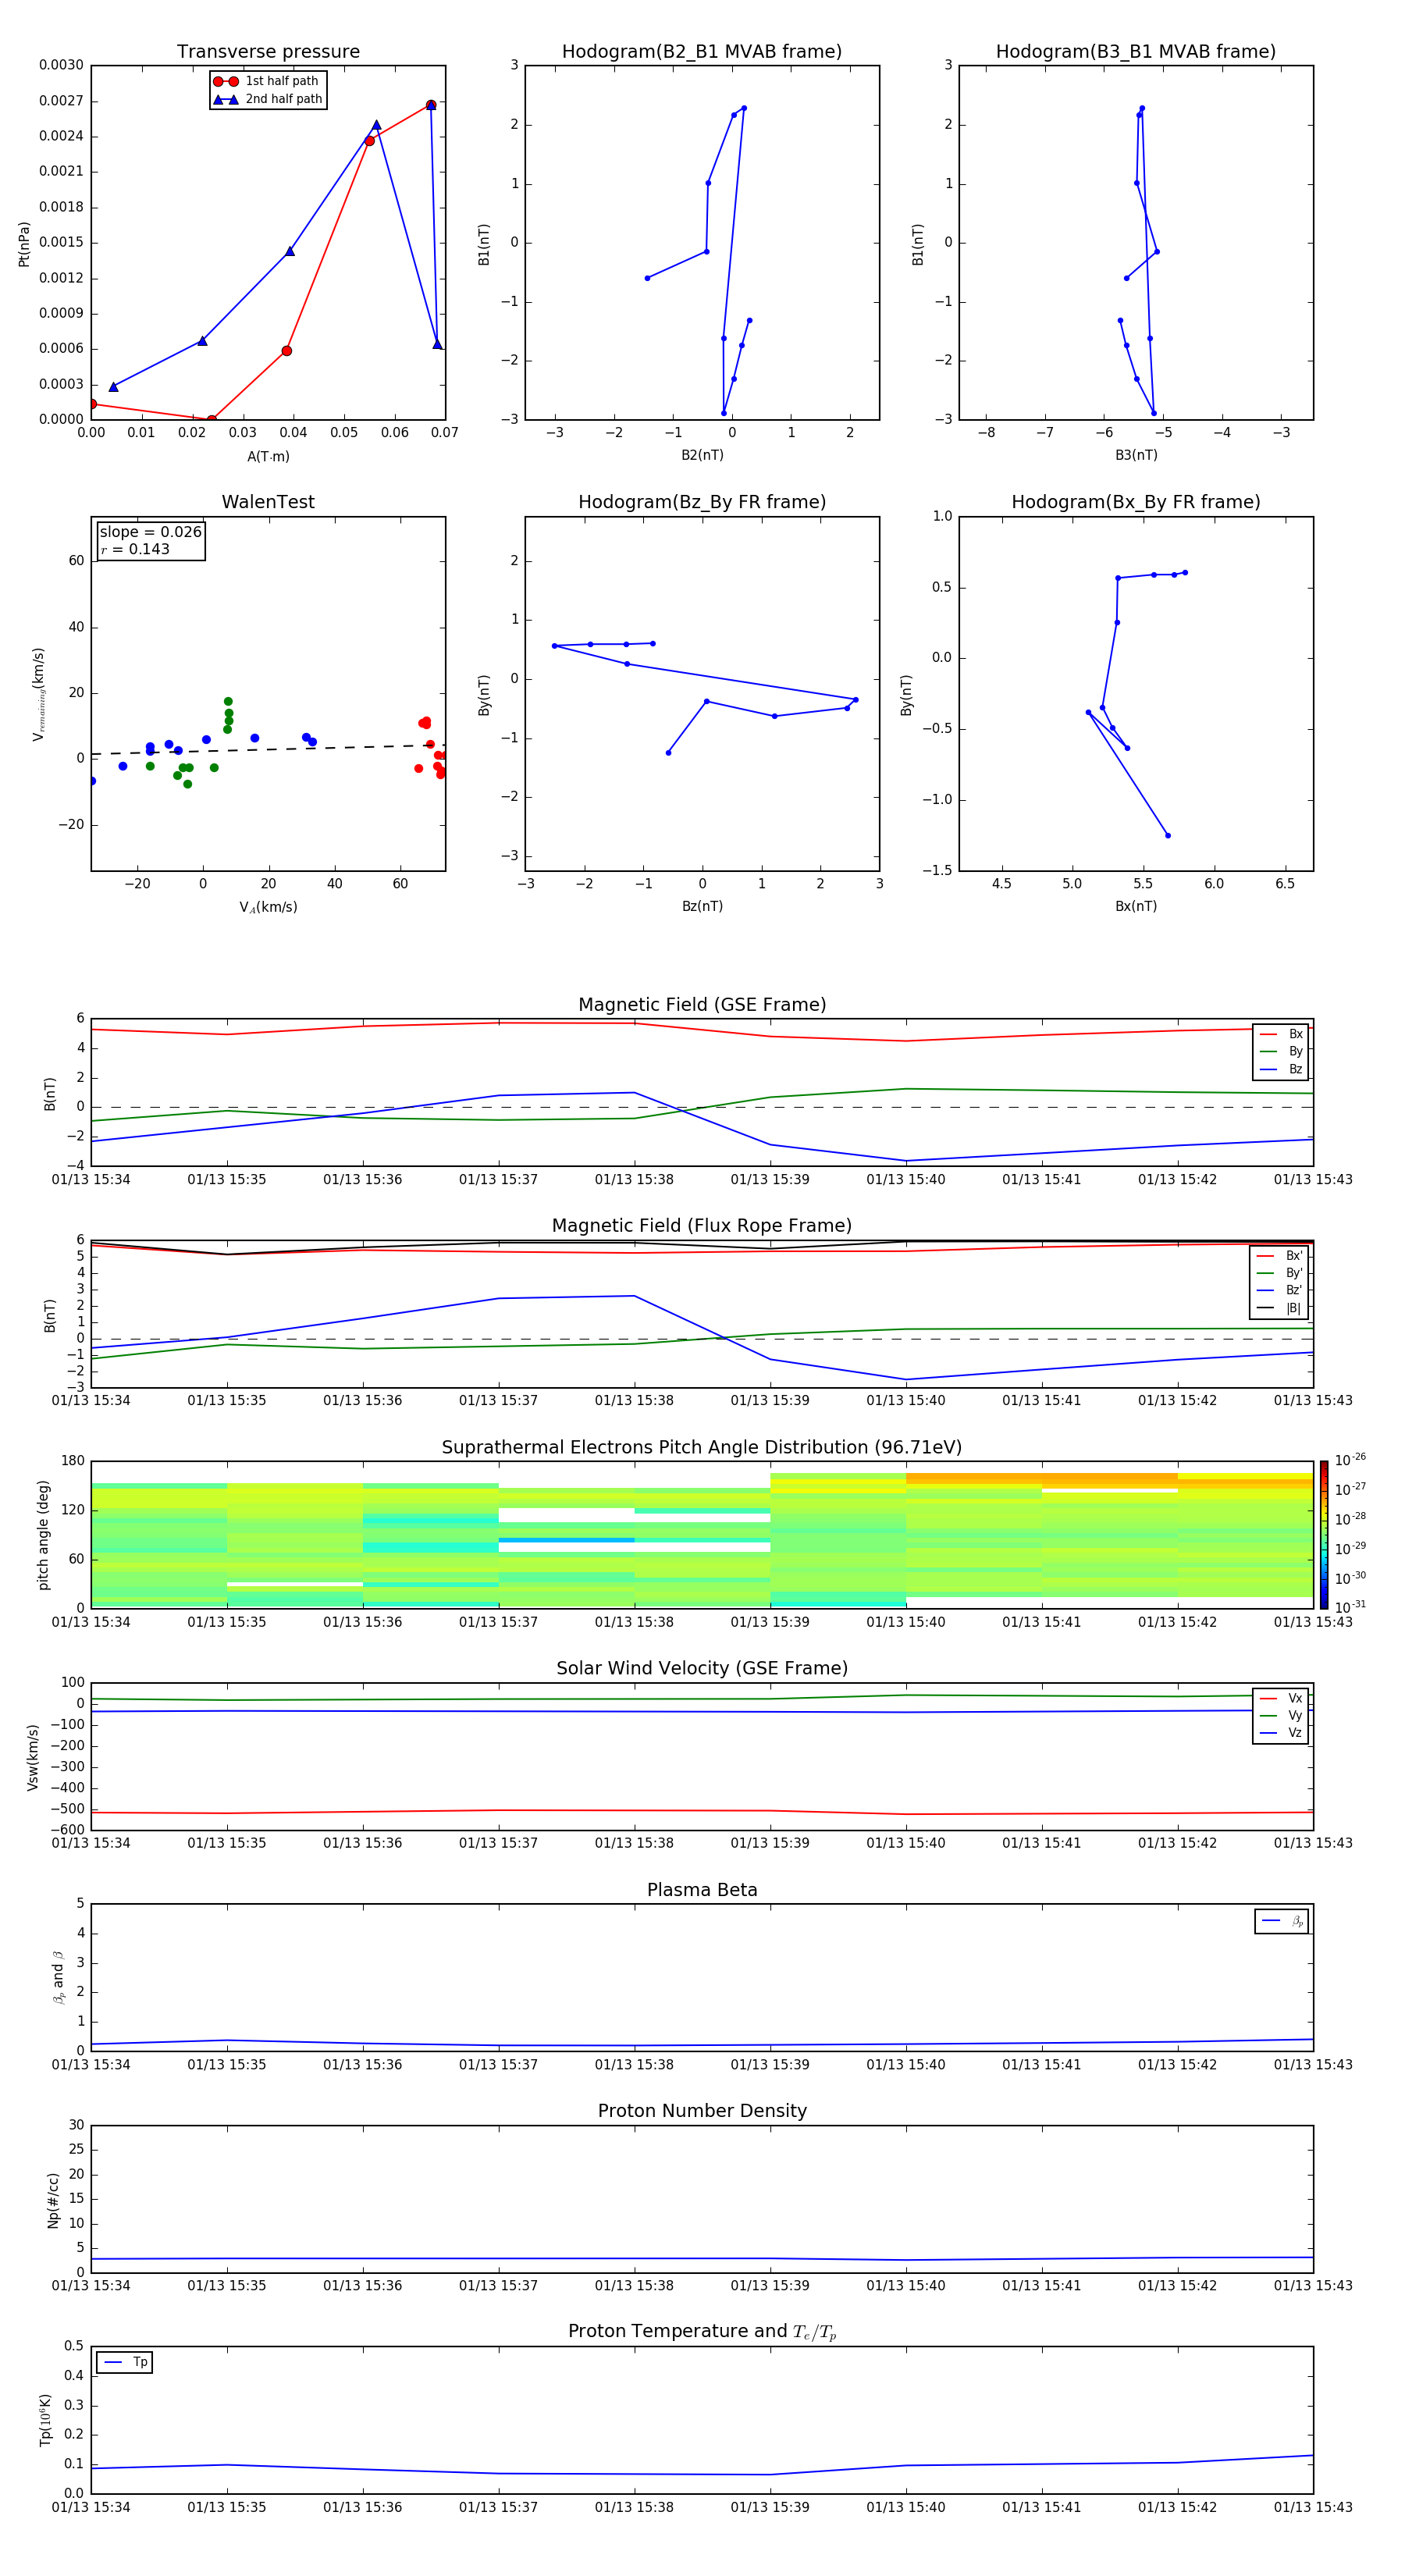Click the "Proton Number Density" title
The height and width of the screenshot is (2576, 1405).
[702, 2111]
